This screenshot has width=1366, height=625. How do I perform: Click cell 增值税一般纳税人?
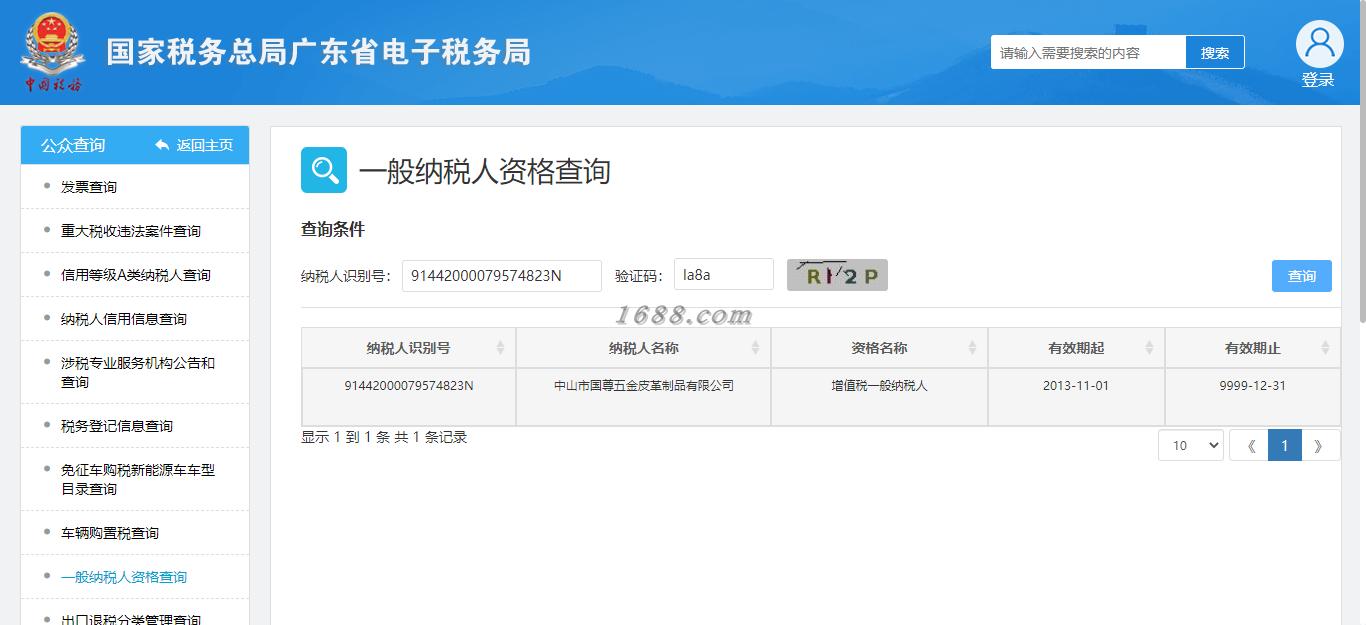(879, 385)
